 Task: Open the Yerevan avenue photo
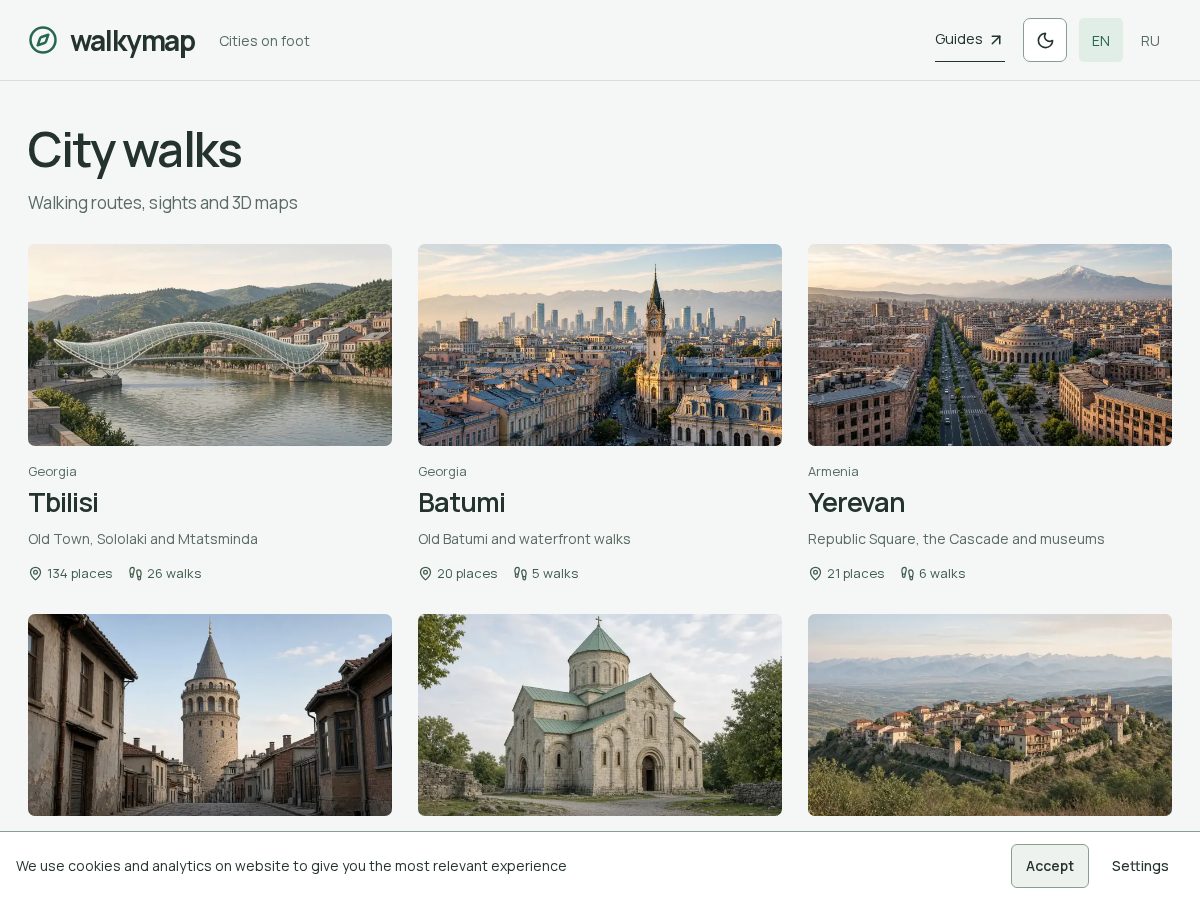pyautogui.click(x=990, y=345)
